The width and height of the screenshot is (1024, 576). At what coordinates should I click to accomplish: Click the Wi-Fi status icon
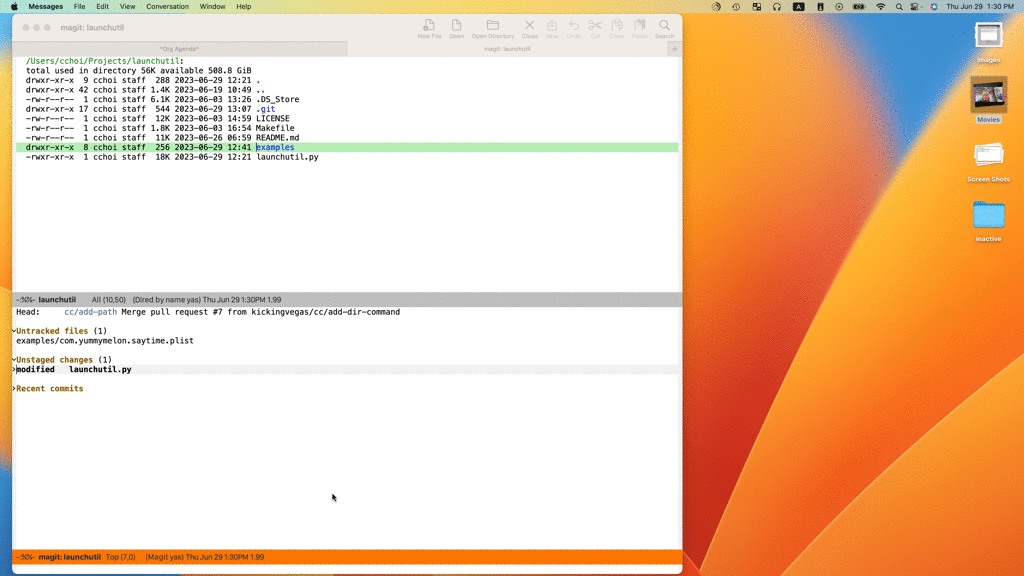click(880, 7)
